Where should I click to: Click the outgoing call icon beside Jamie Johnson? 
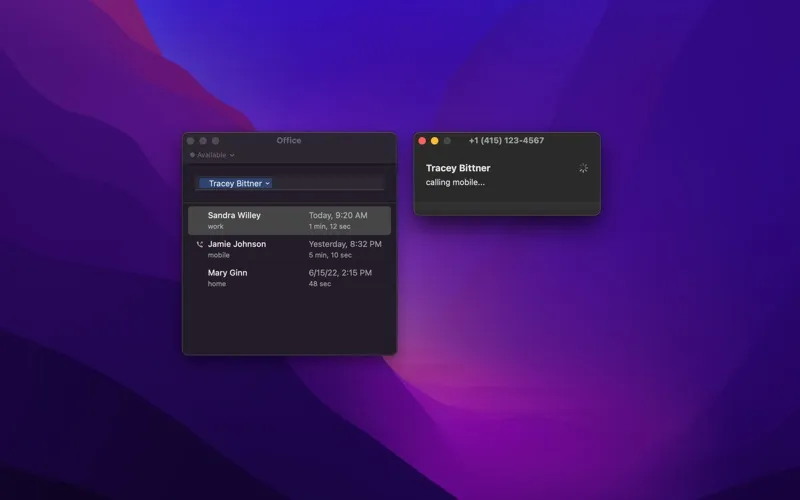[x=199, y=244]
